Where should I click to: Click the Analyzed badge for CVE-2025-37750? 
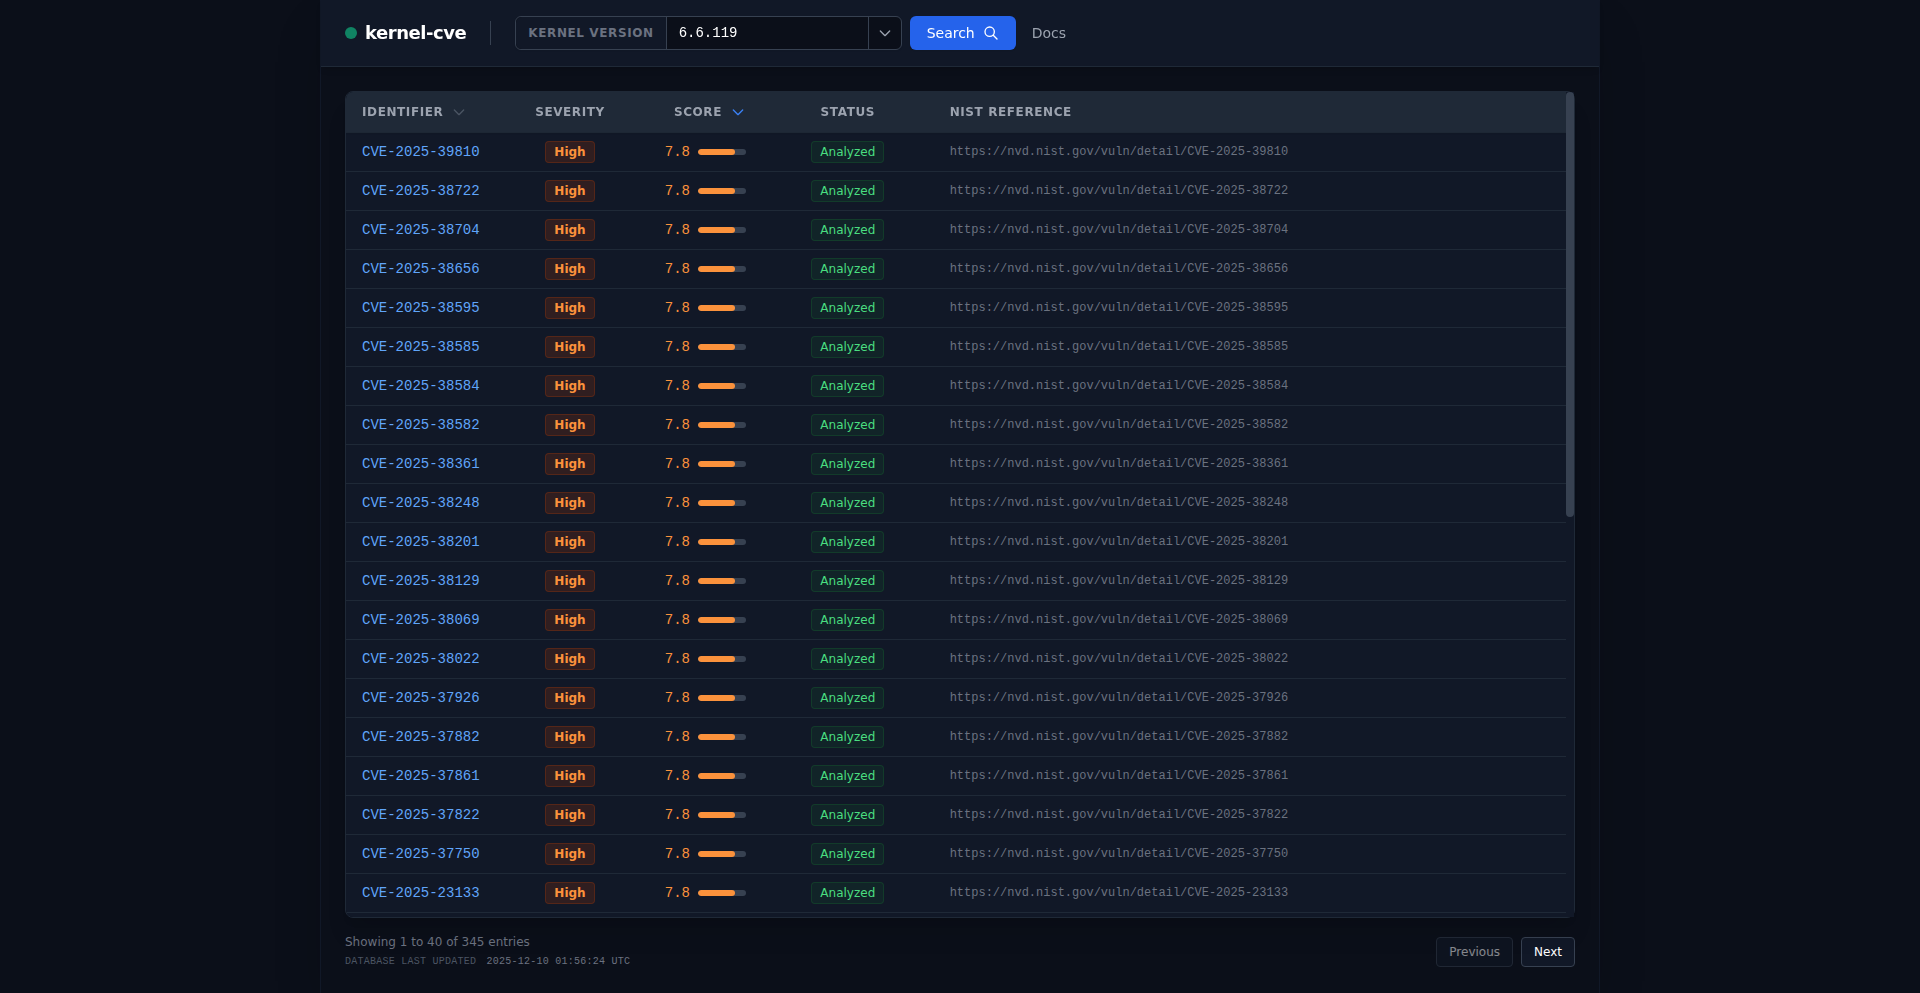click(x=846, y=854)
